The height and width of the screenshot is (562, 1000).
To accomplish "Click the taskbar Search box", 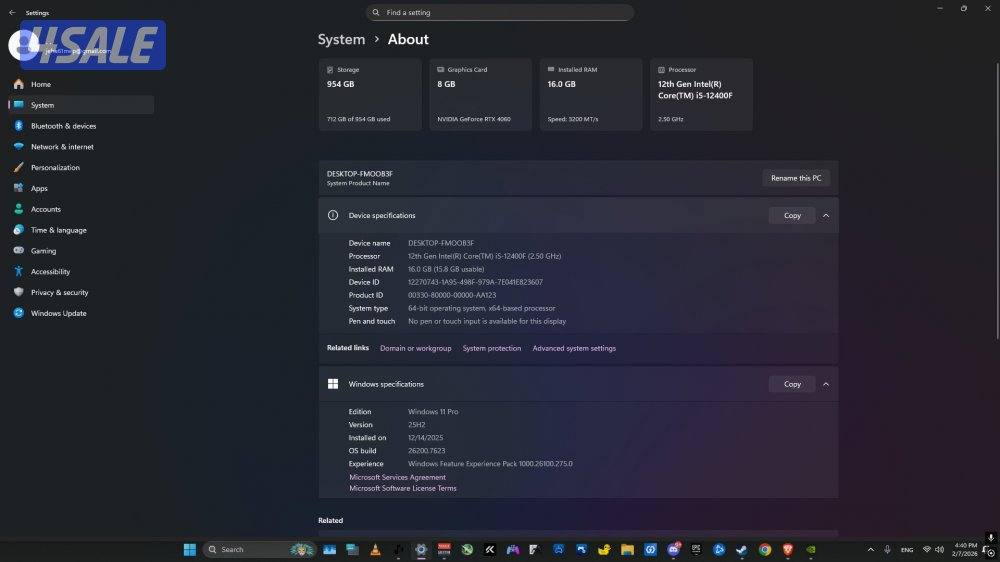I will [260, 550].
